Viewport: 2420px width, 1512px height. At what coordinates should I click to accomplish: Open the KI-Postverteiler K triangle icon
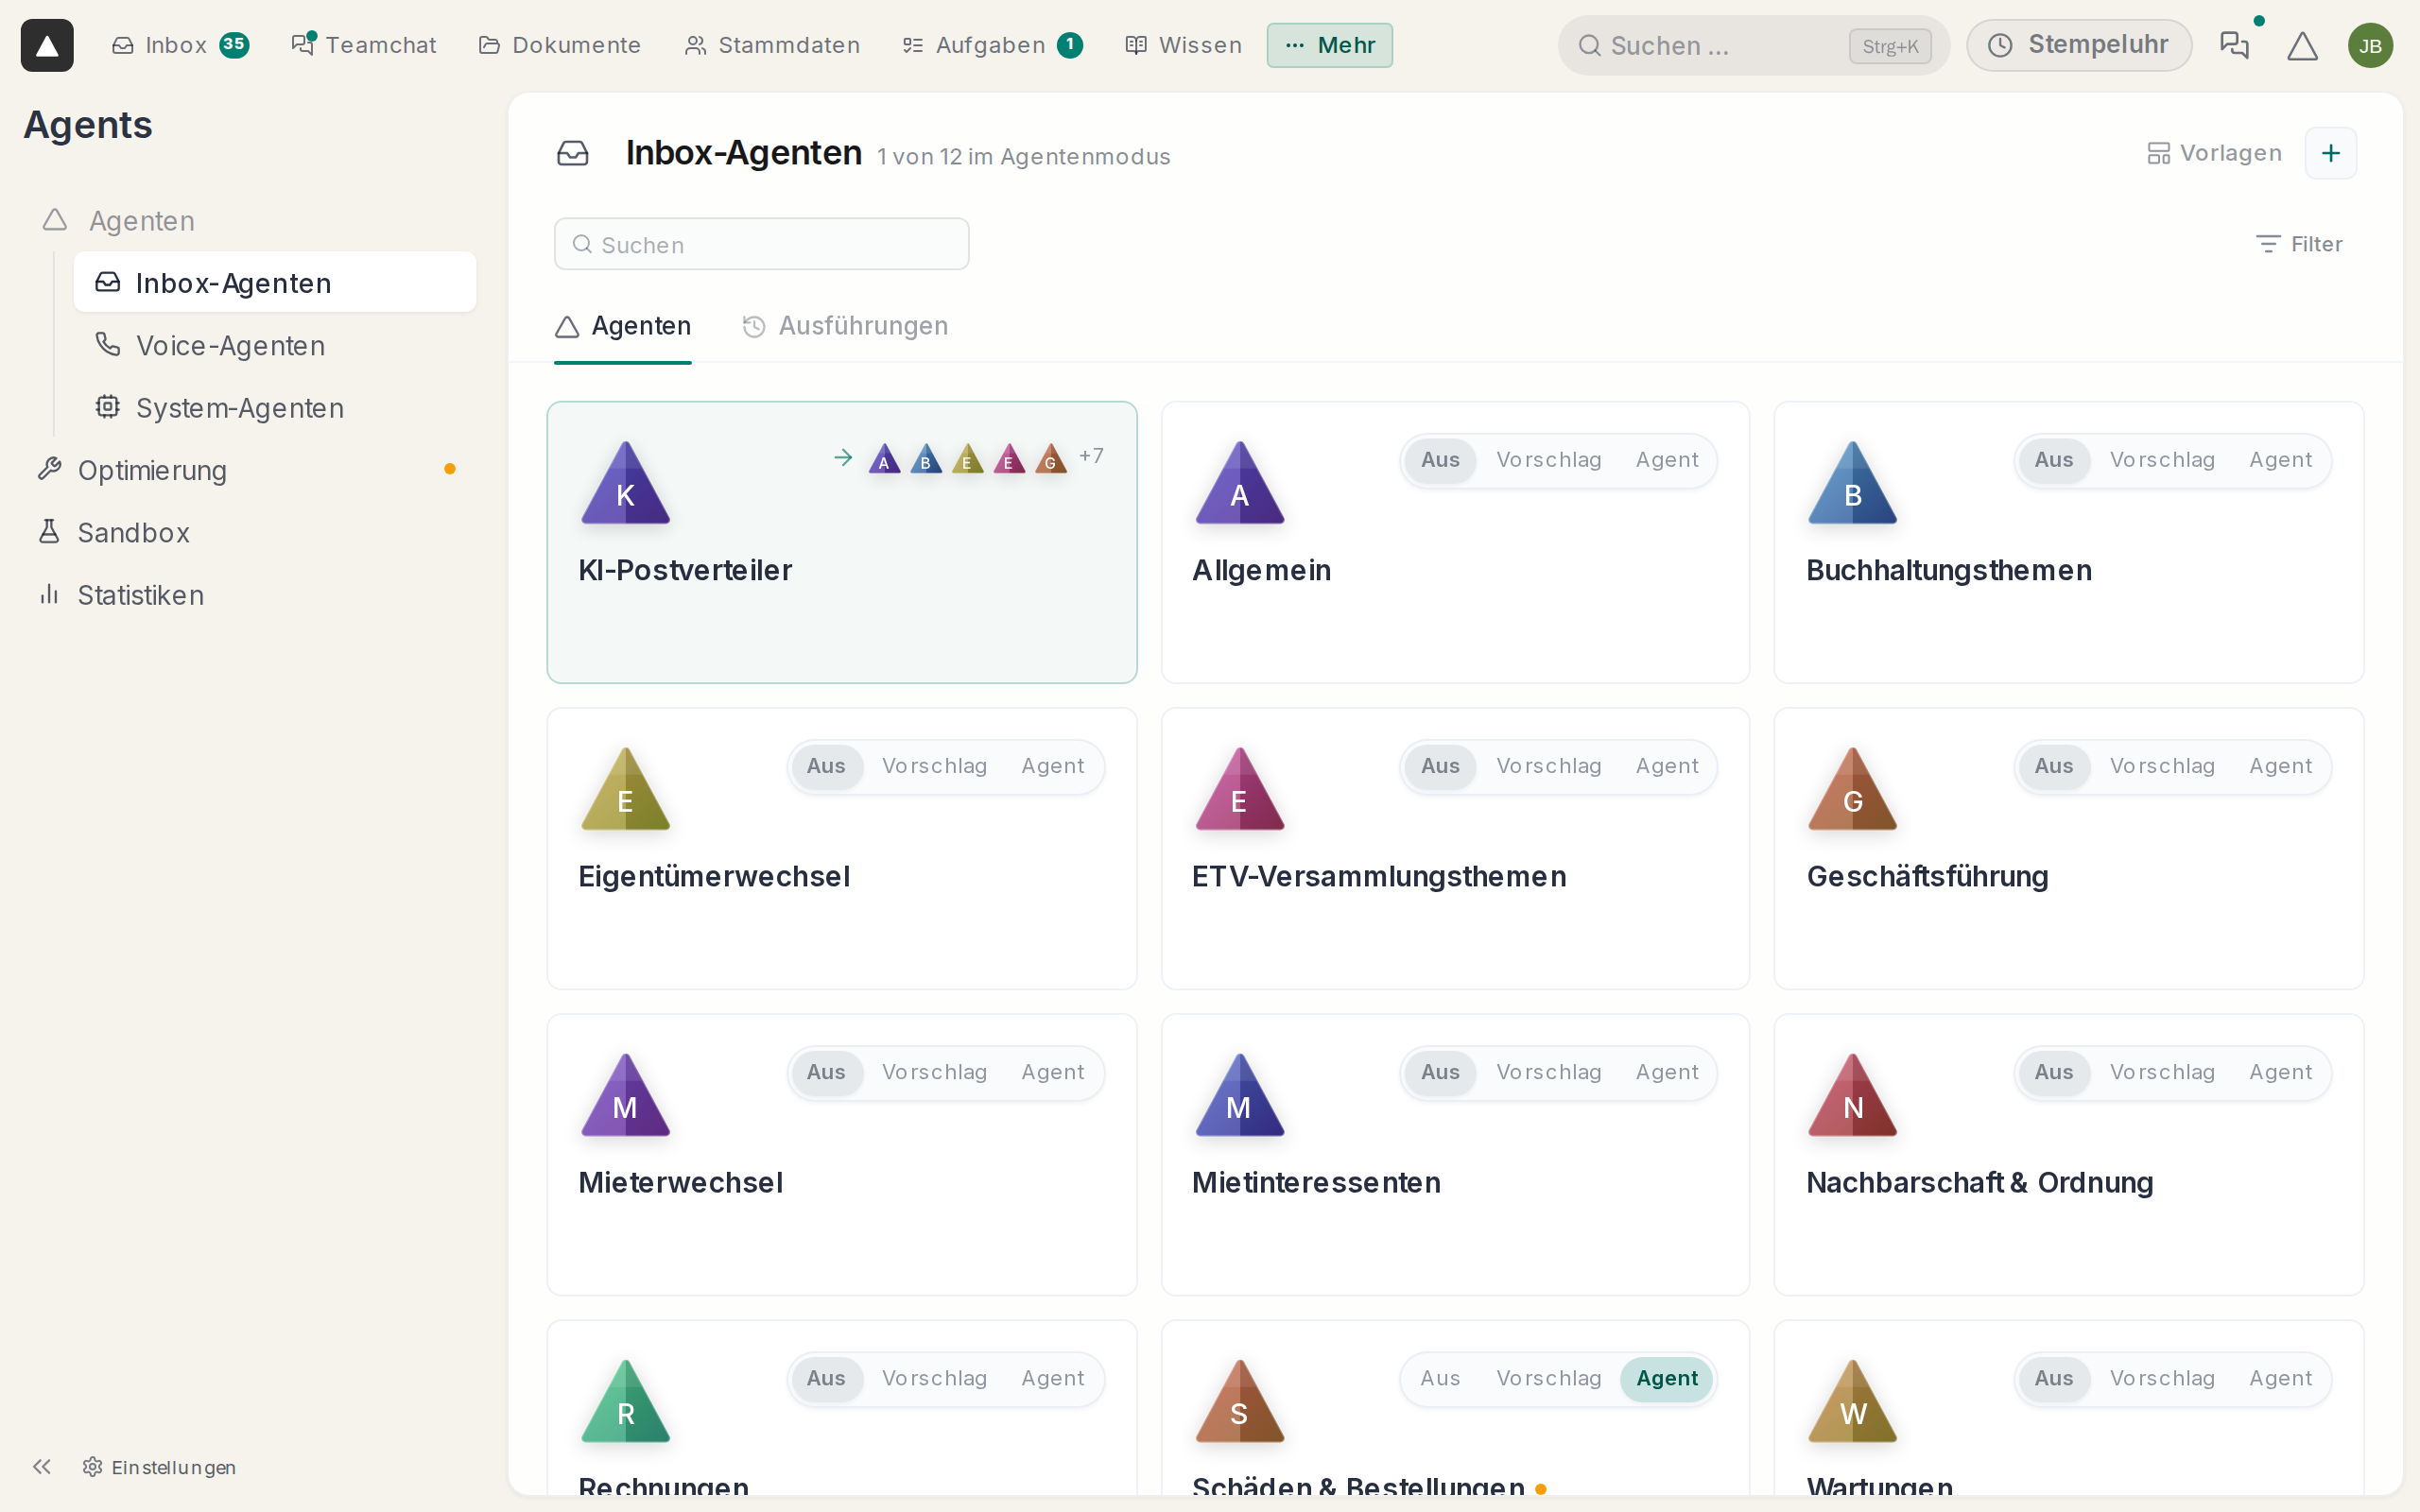tap(626, 483)
